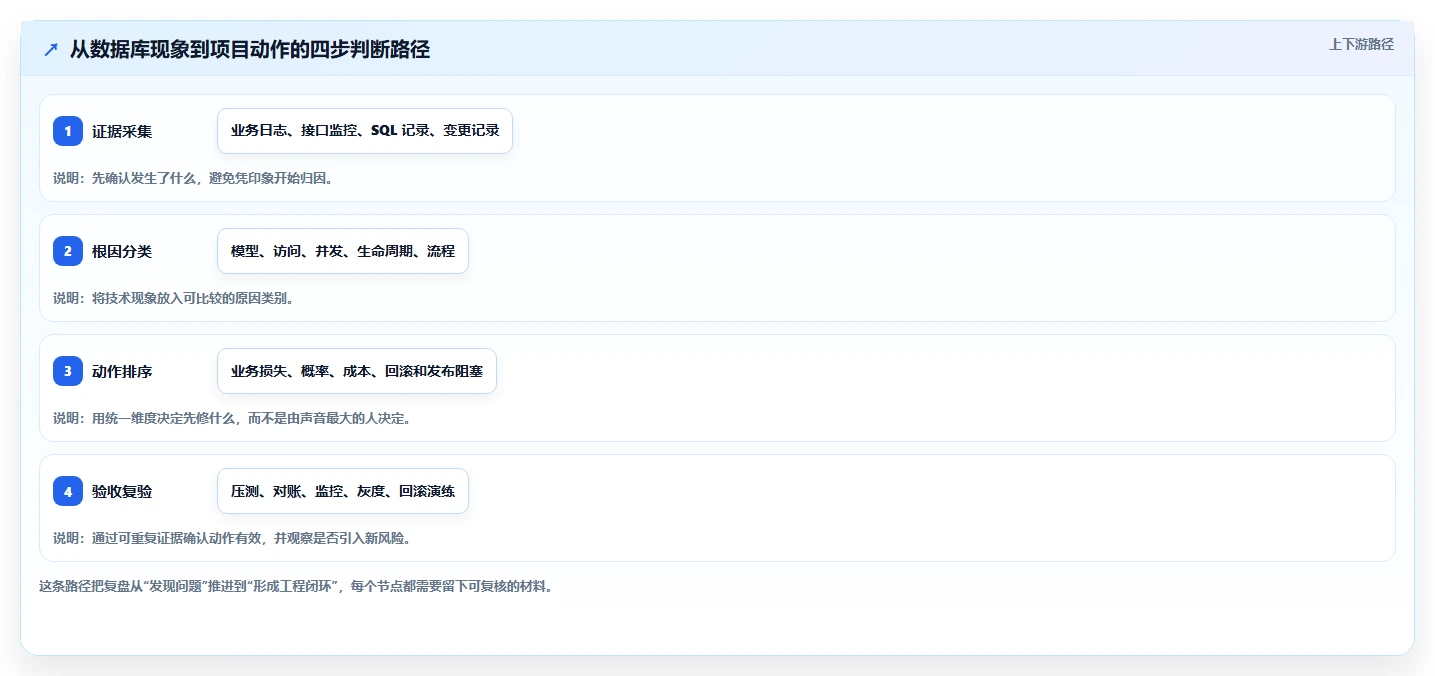Select the 动作排序 step title
The height and width of the screenshot is (676, 1435).
122,371
